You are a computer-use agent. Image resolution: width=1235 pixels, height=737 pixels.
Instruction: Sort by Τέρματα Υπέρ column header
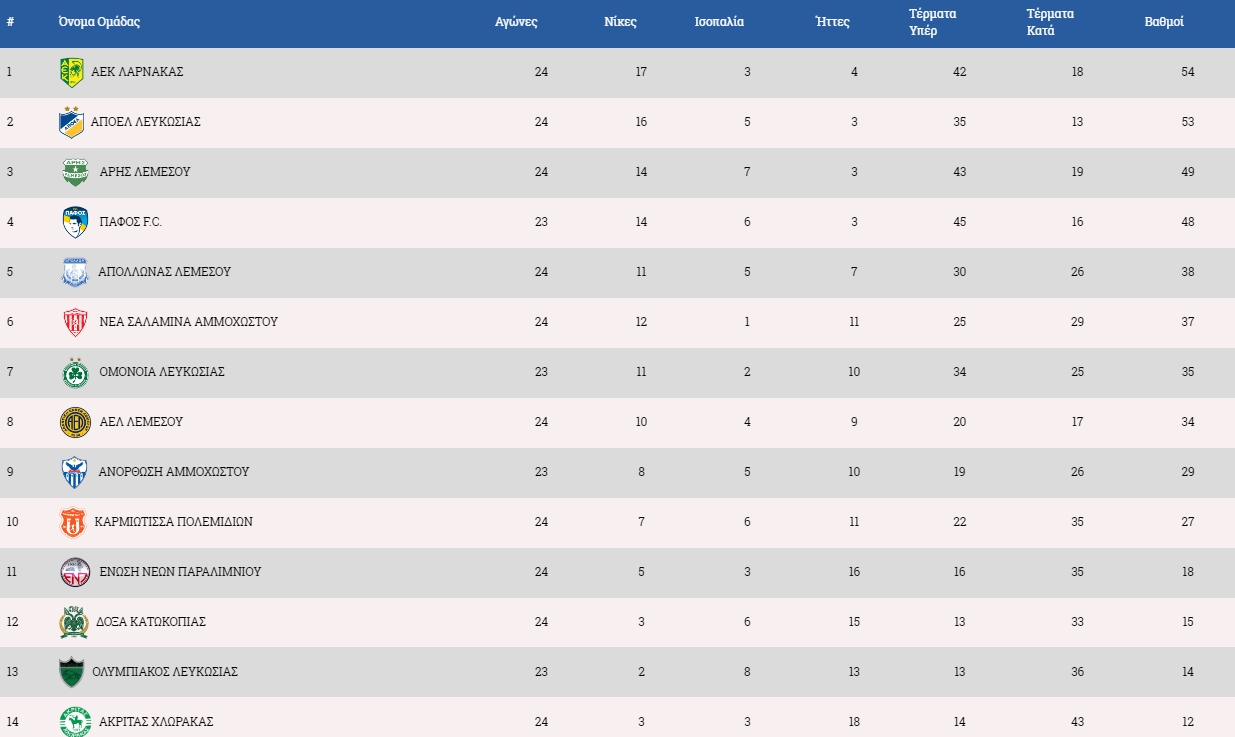[932, 22]
